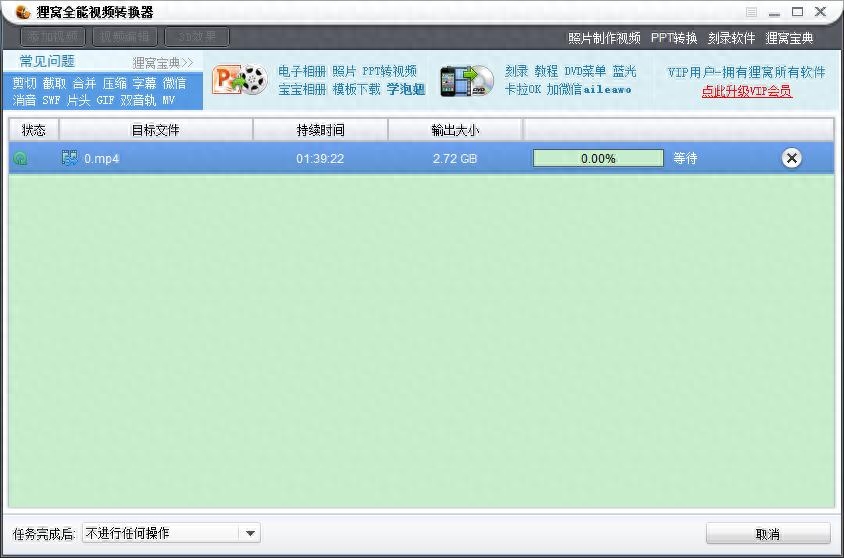
Task: Open the 截取 help link
Action: (54, 83)
